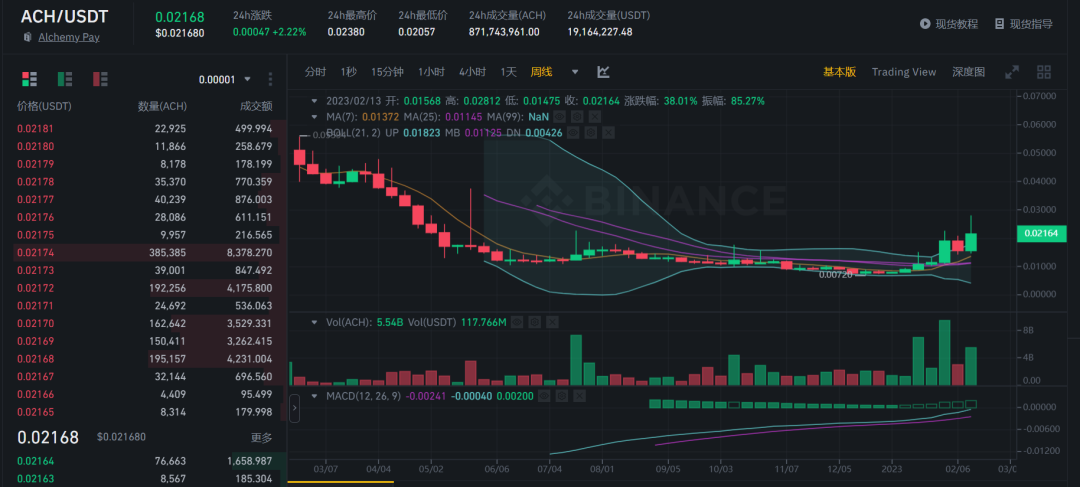
Task: Click 更多 to view more trades
Action: pos(261,437)
